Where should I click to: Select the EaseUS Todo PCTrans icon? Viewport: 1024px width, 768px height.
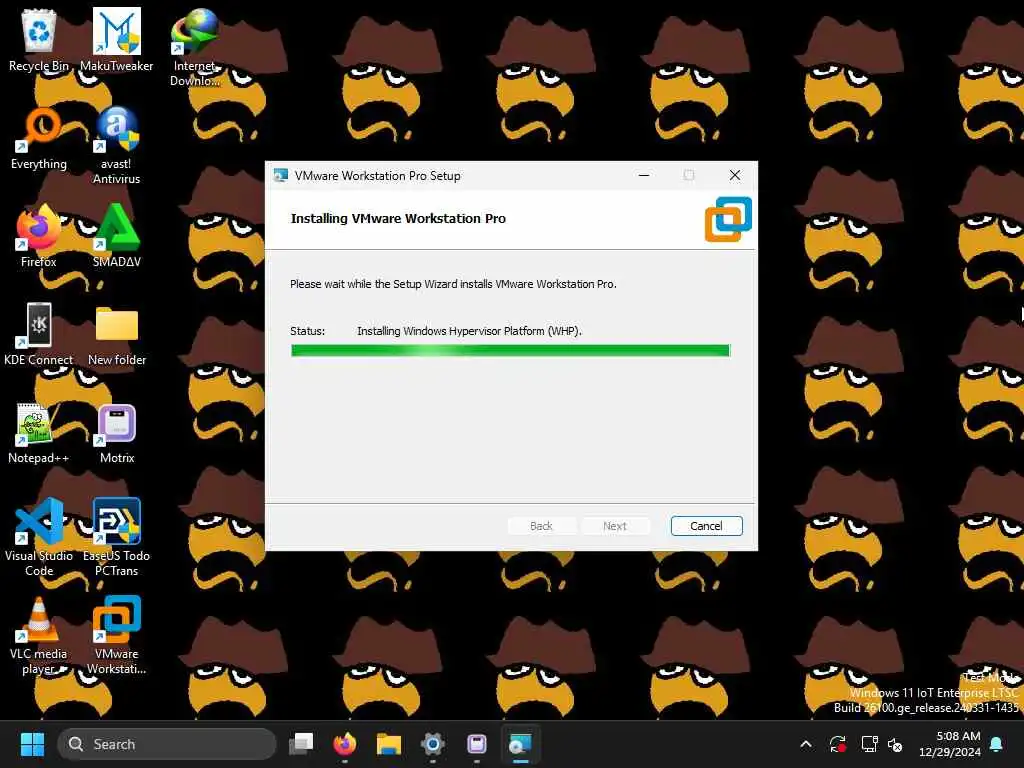click(117, 537)
